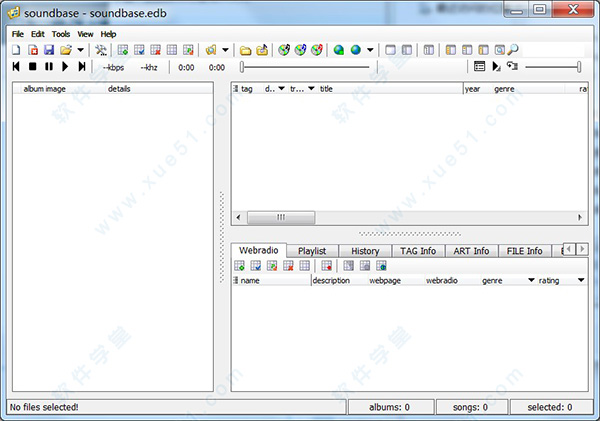Switch to the ART Info tab

click(x=471, y=251)
